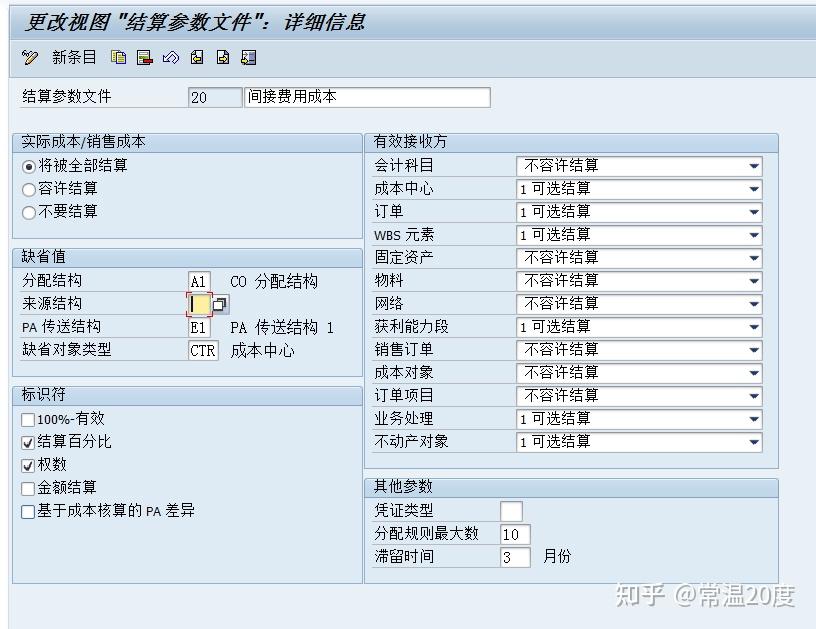The image size is (816, 629).
Task: Click the 删除 delete entry icon
Action: (146, 58)
